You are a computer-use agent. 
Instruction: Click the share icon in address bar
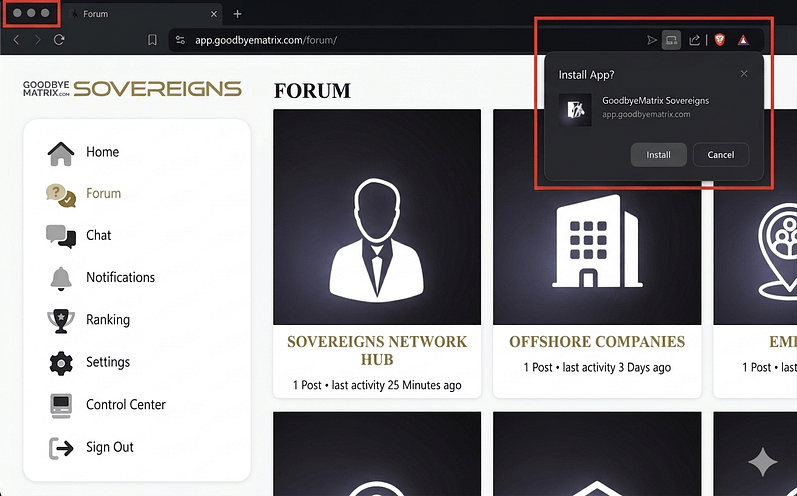(694, 40)
